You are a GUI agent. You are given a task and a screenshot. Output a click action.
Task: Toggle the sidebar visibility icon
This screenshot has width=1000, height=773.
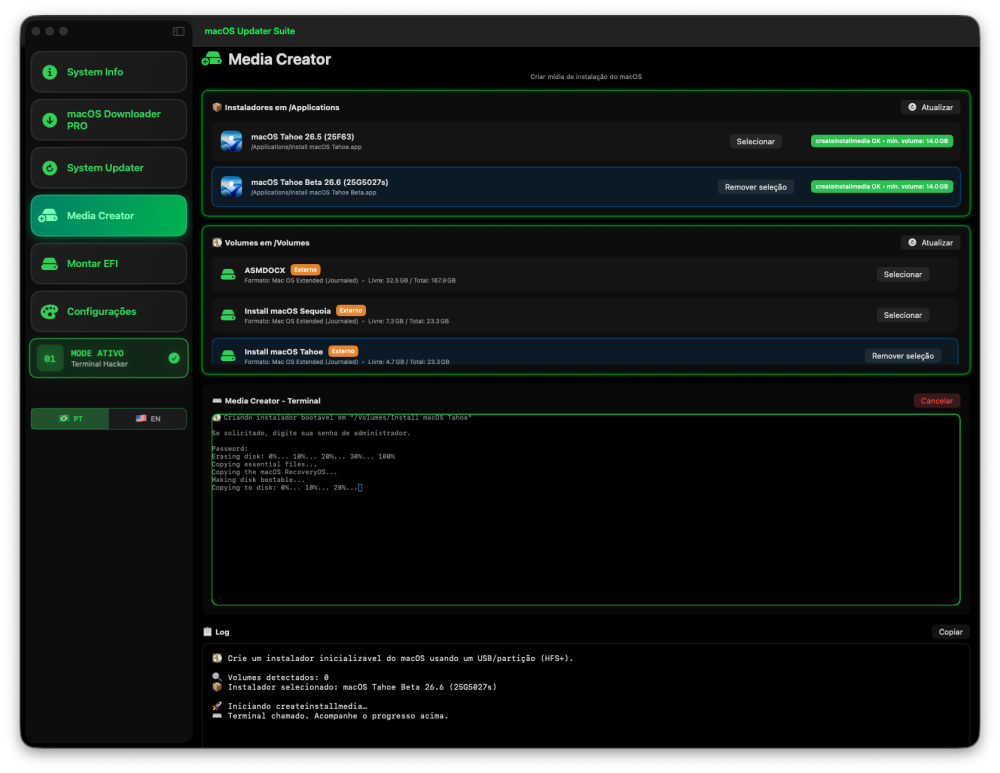[x=179, y=31]
